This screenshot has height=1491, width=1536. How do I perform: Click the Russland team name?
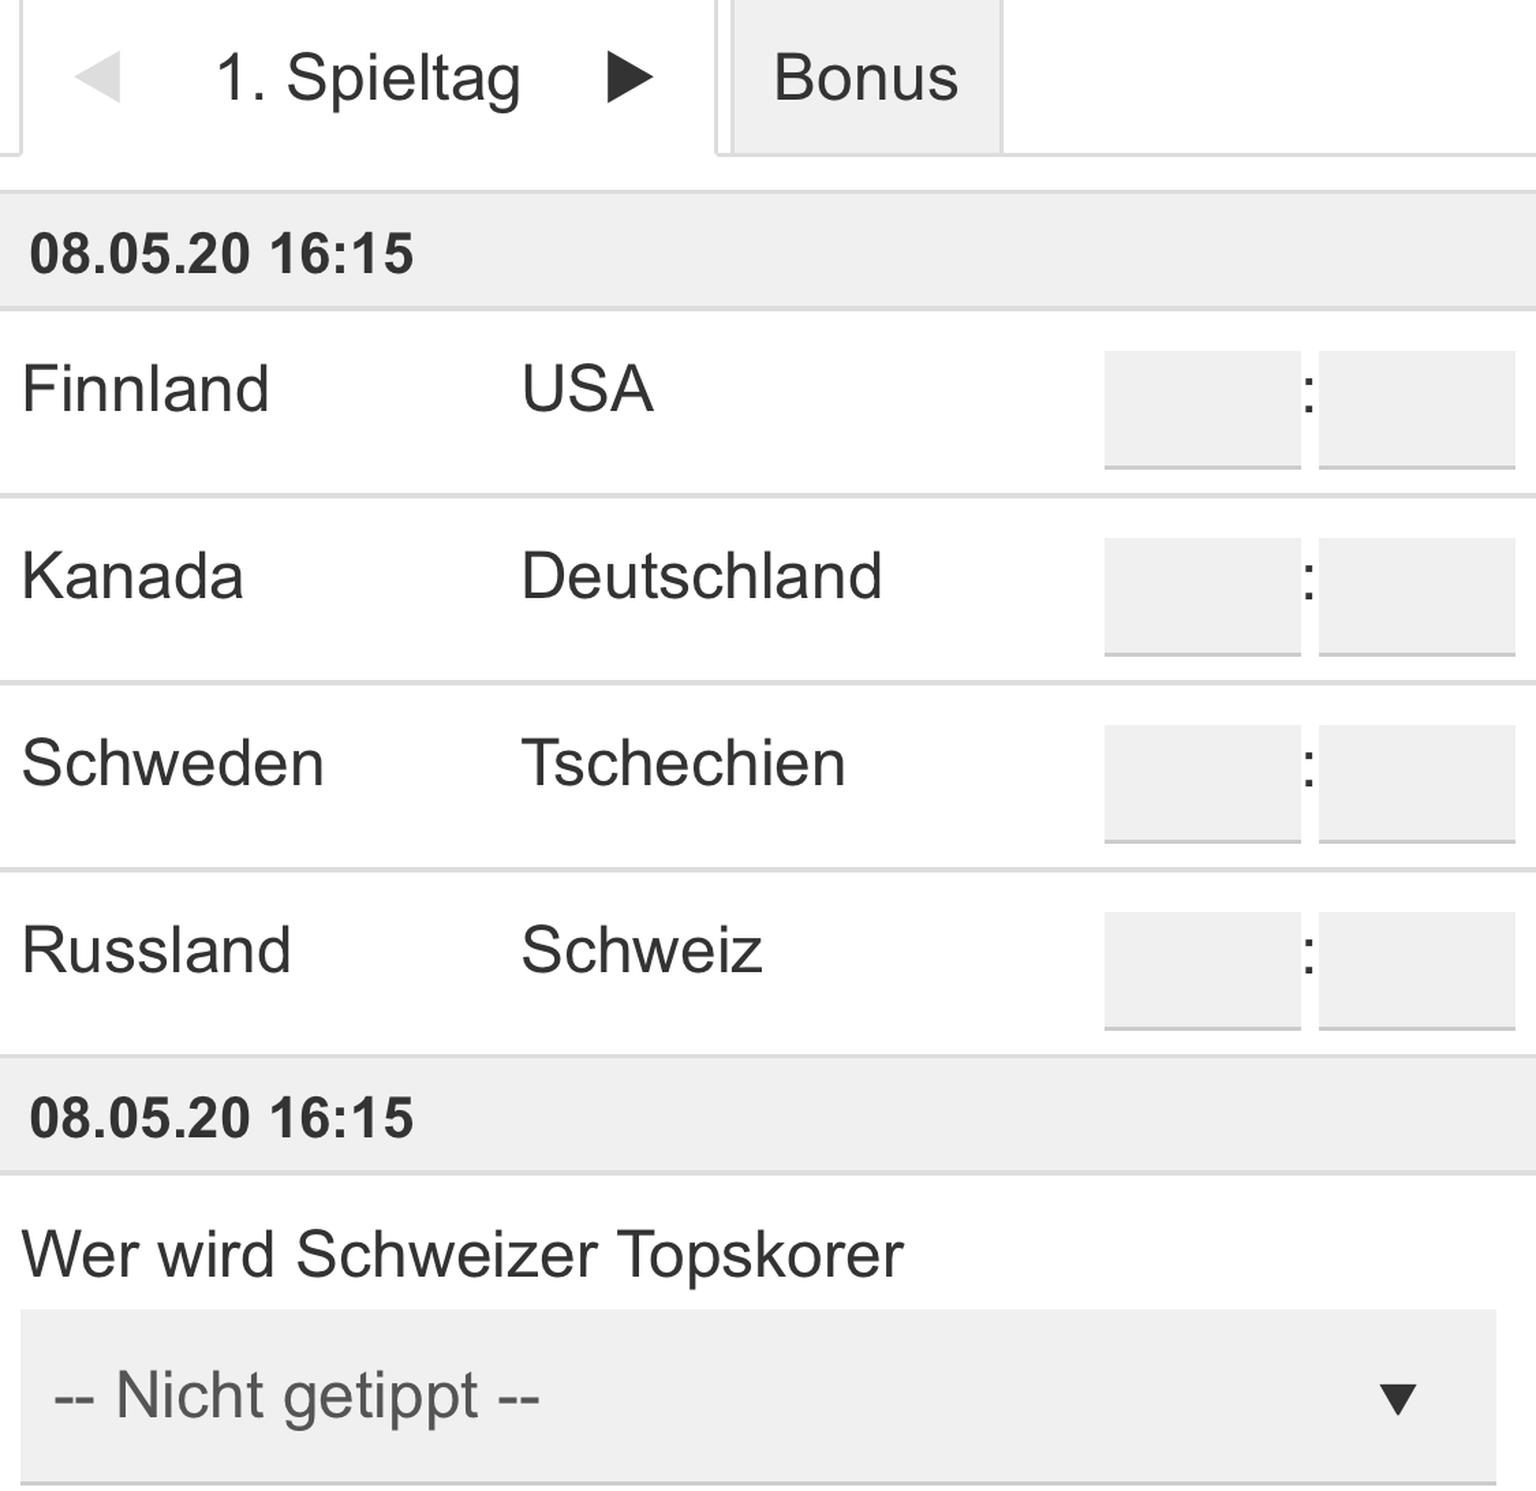(x=157, y=950)
